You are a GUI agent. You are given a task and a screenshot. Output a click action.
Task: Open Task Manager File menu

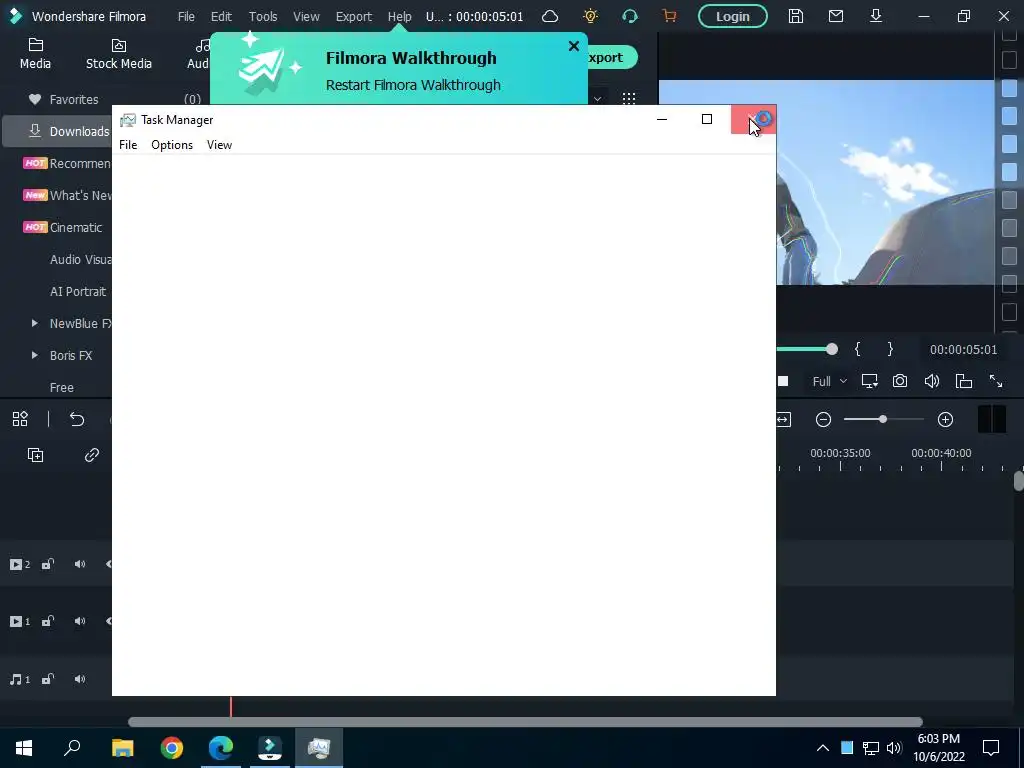128,145
